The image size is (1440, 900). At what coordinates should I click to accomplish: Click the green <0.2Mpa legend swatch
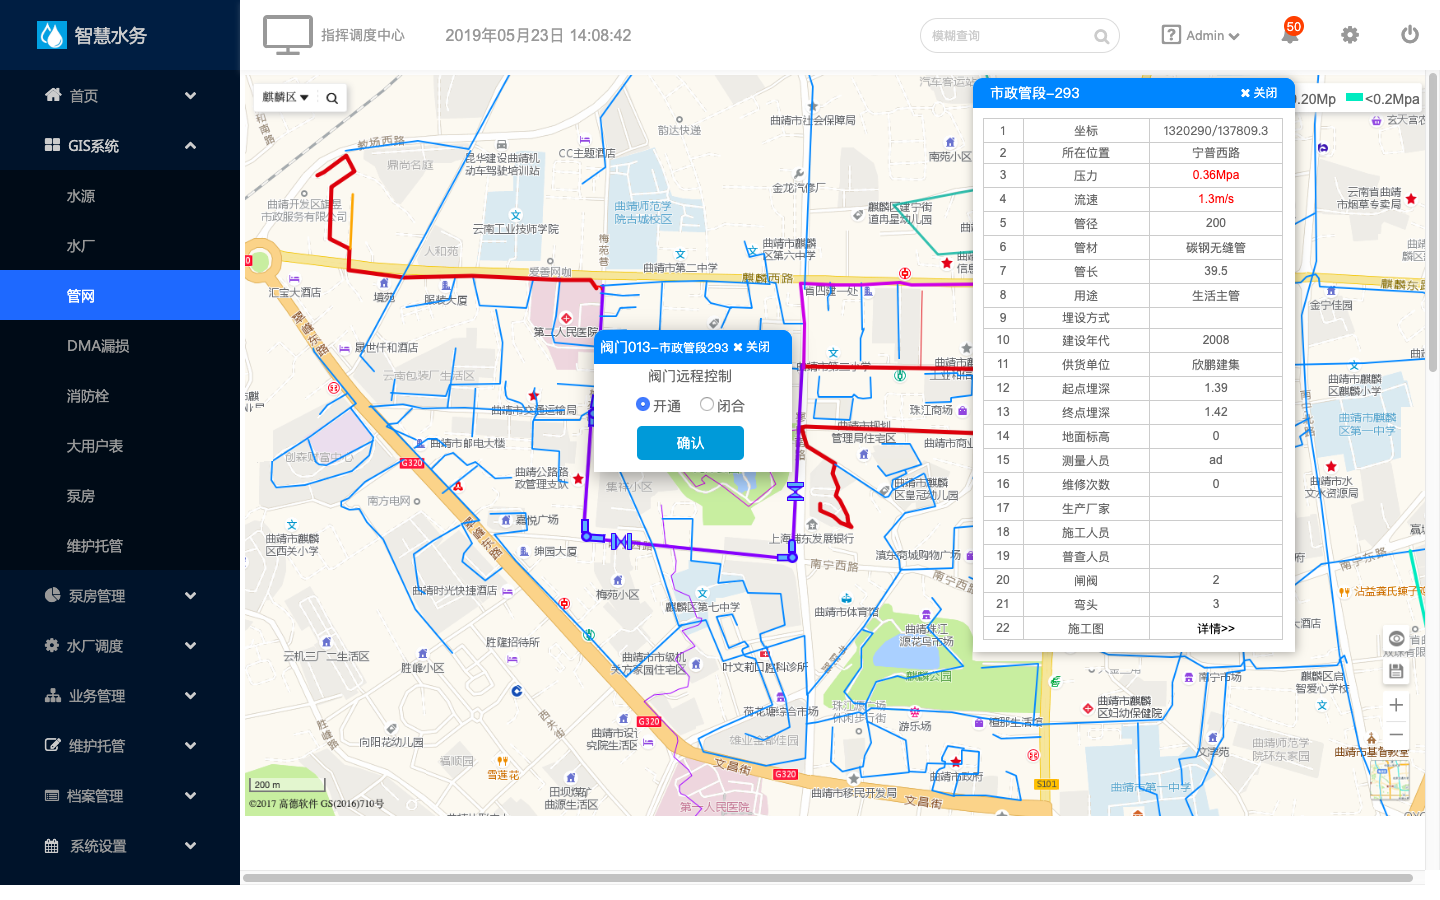click(x=1355, y=98)
